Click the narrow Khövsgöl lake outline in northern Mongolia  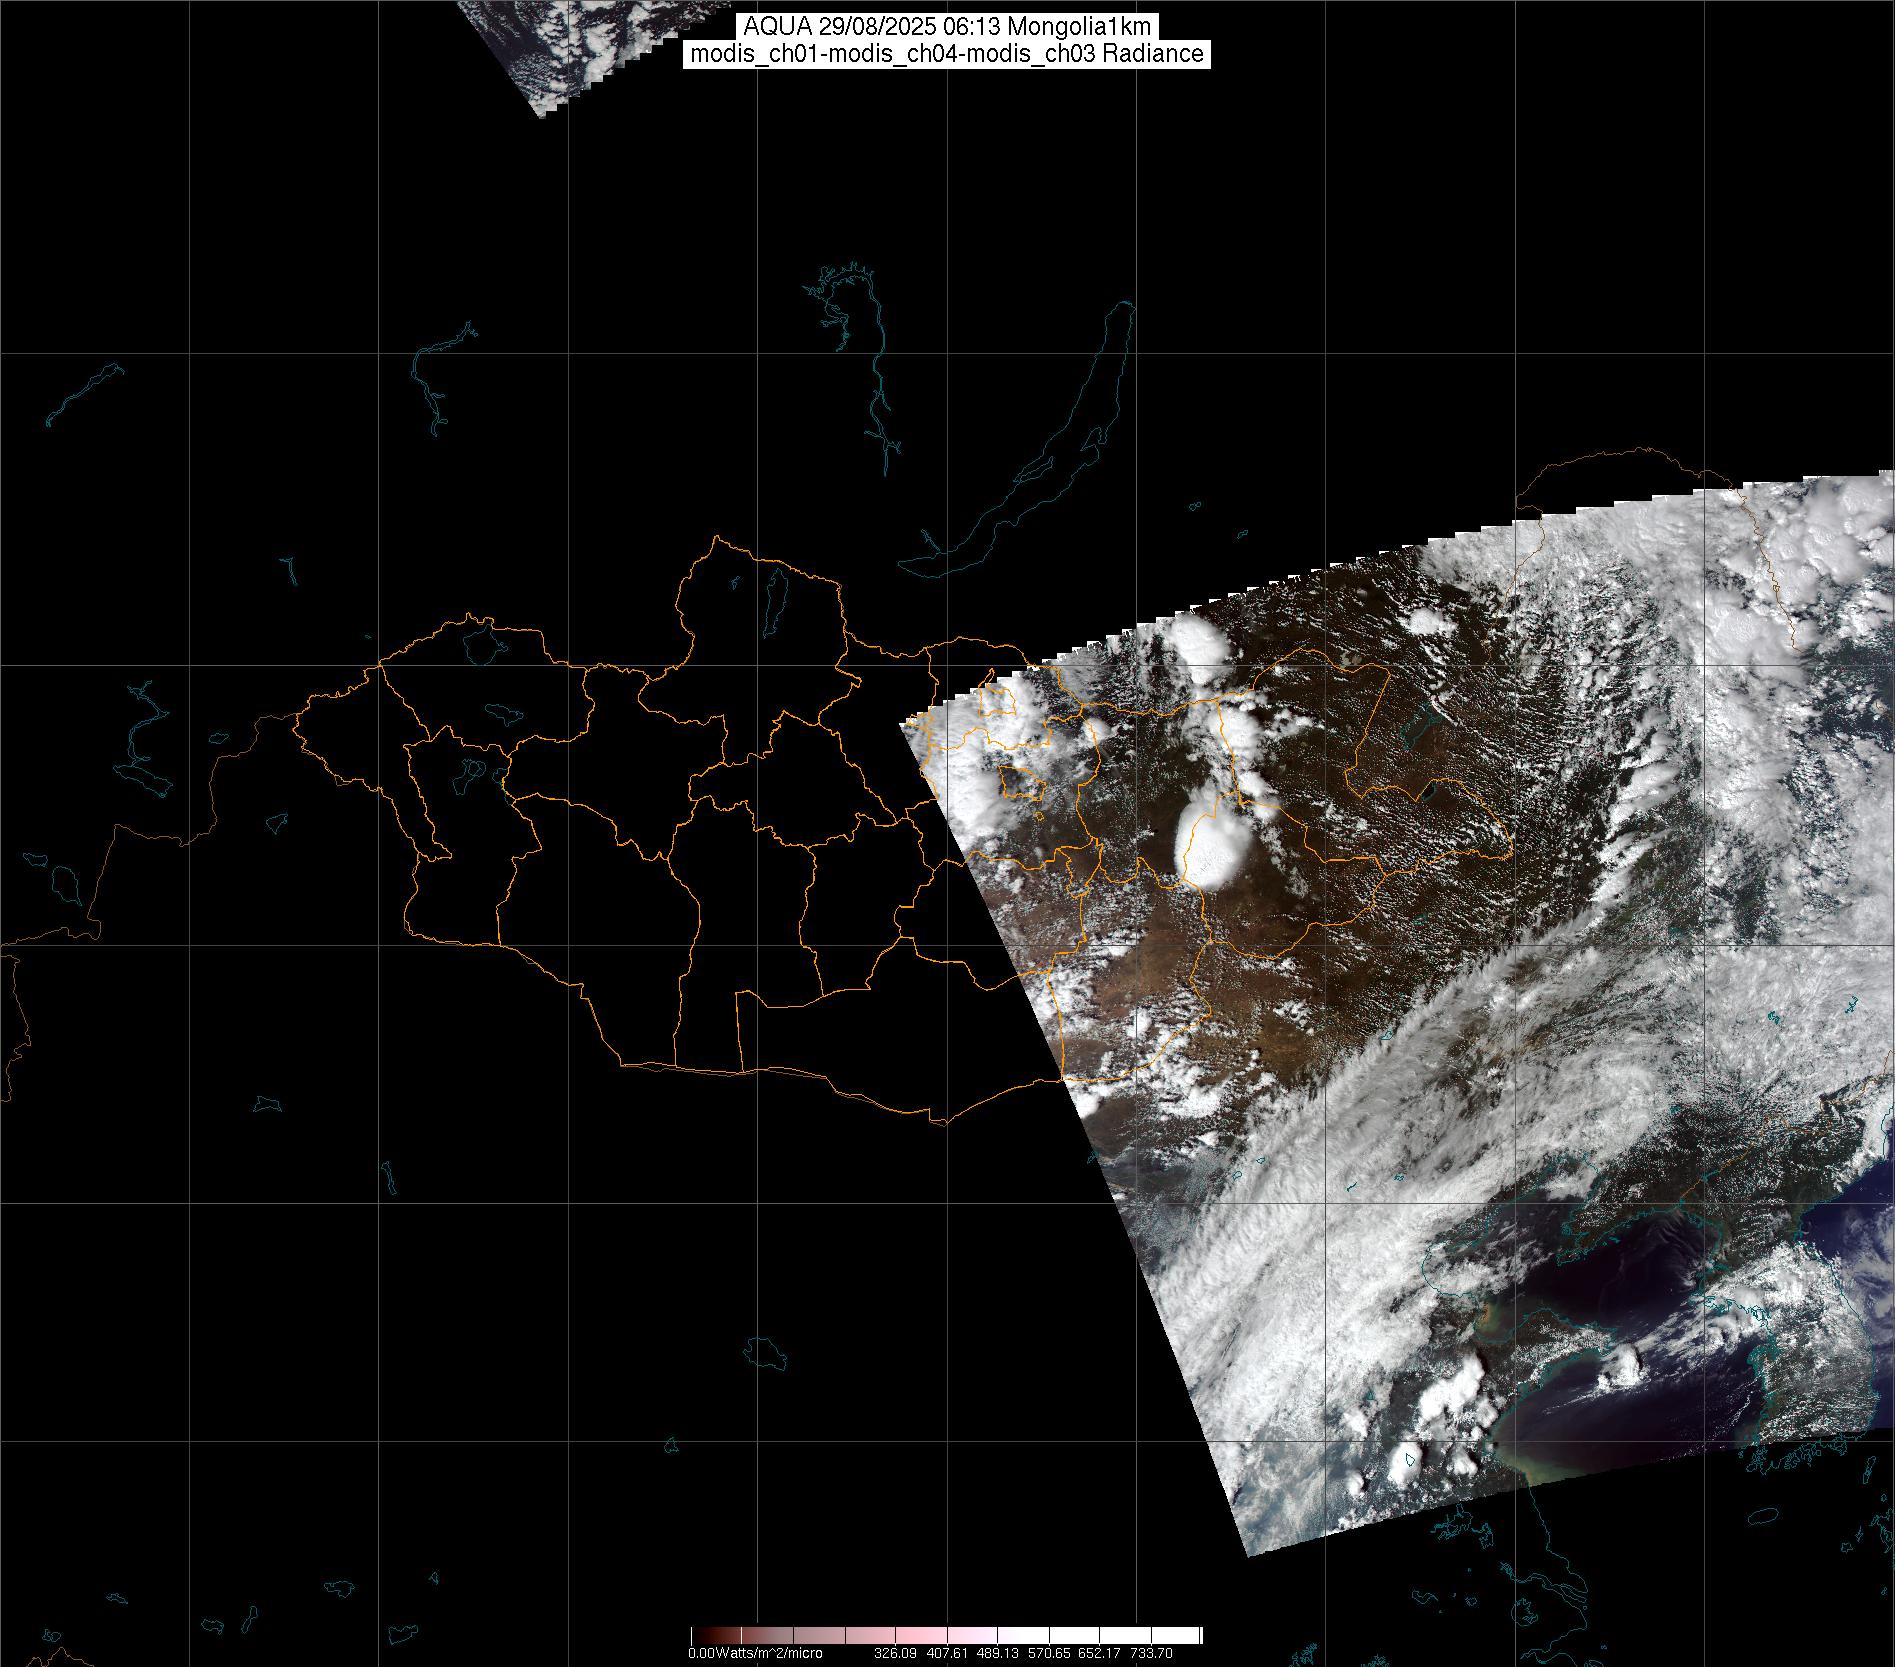774,597
